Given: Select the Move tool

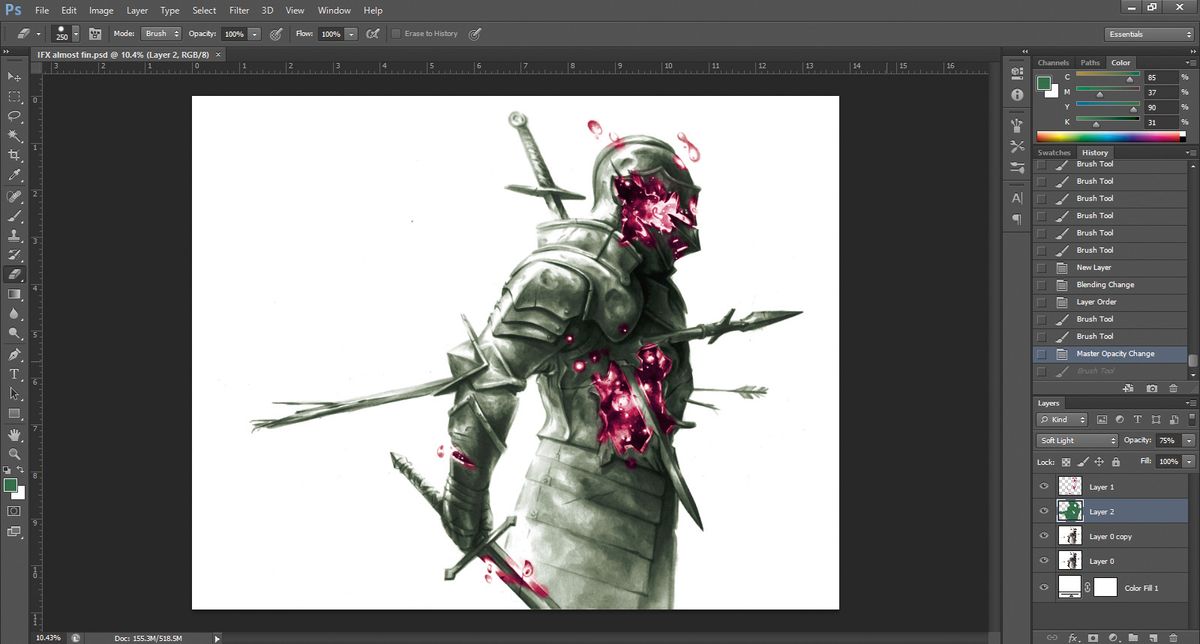Looking at the screenshot, I should coord(14,77).
